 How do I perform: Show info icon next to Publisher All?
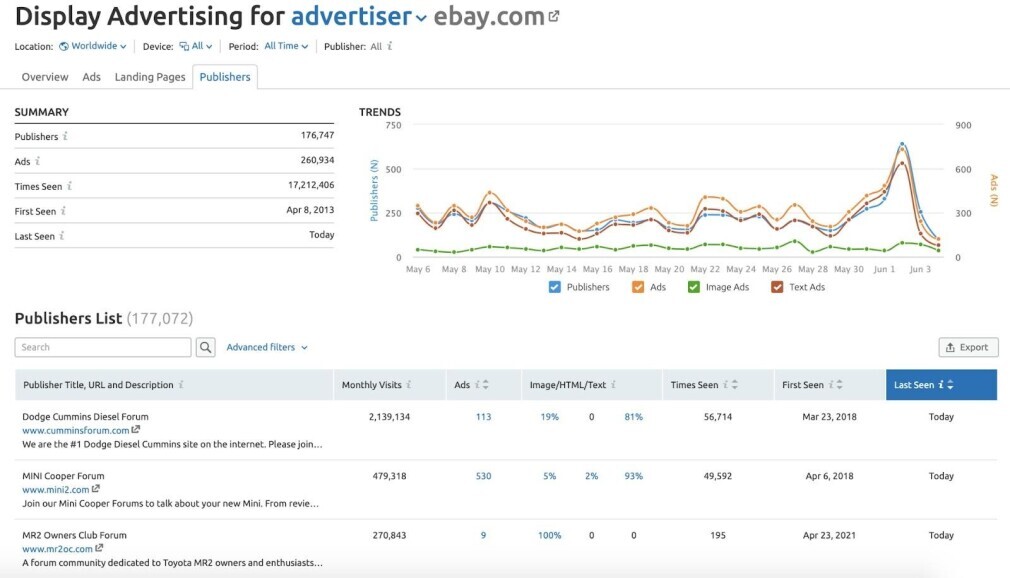pyautogui.click(x=390, y=46)
